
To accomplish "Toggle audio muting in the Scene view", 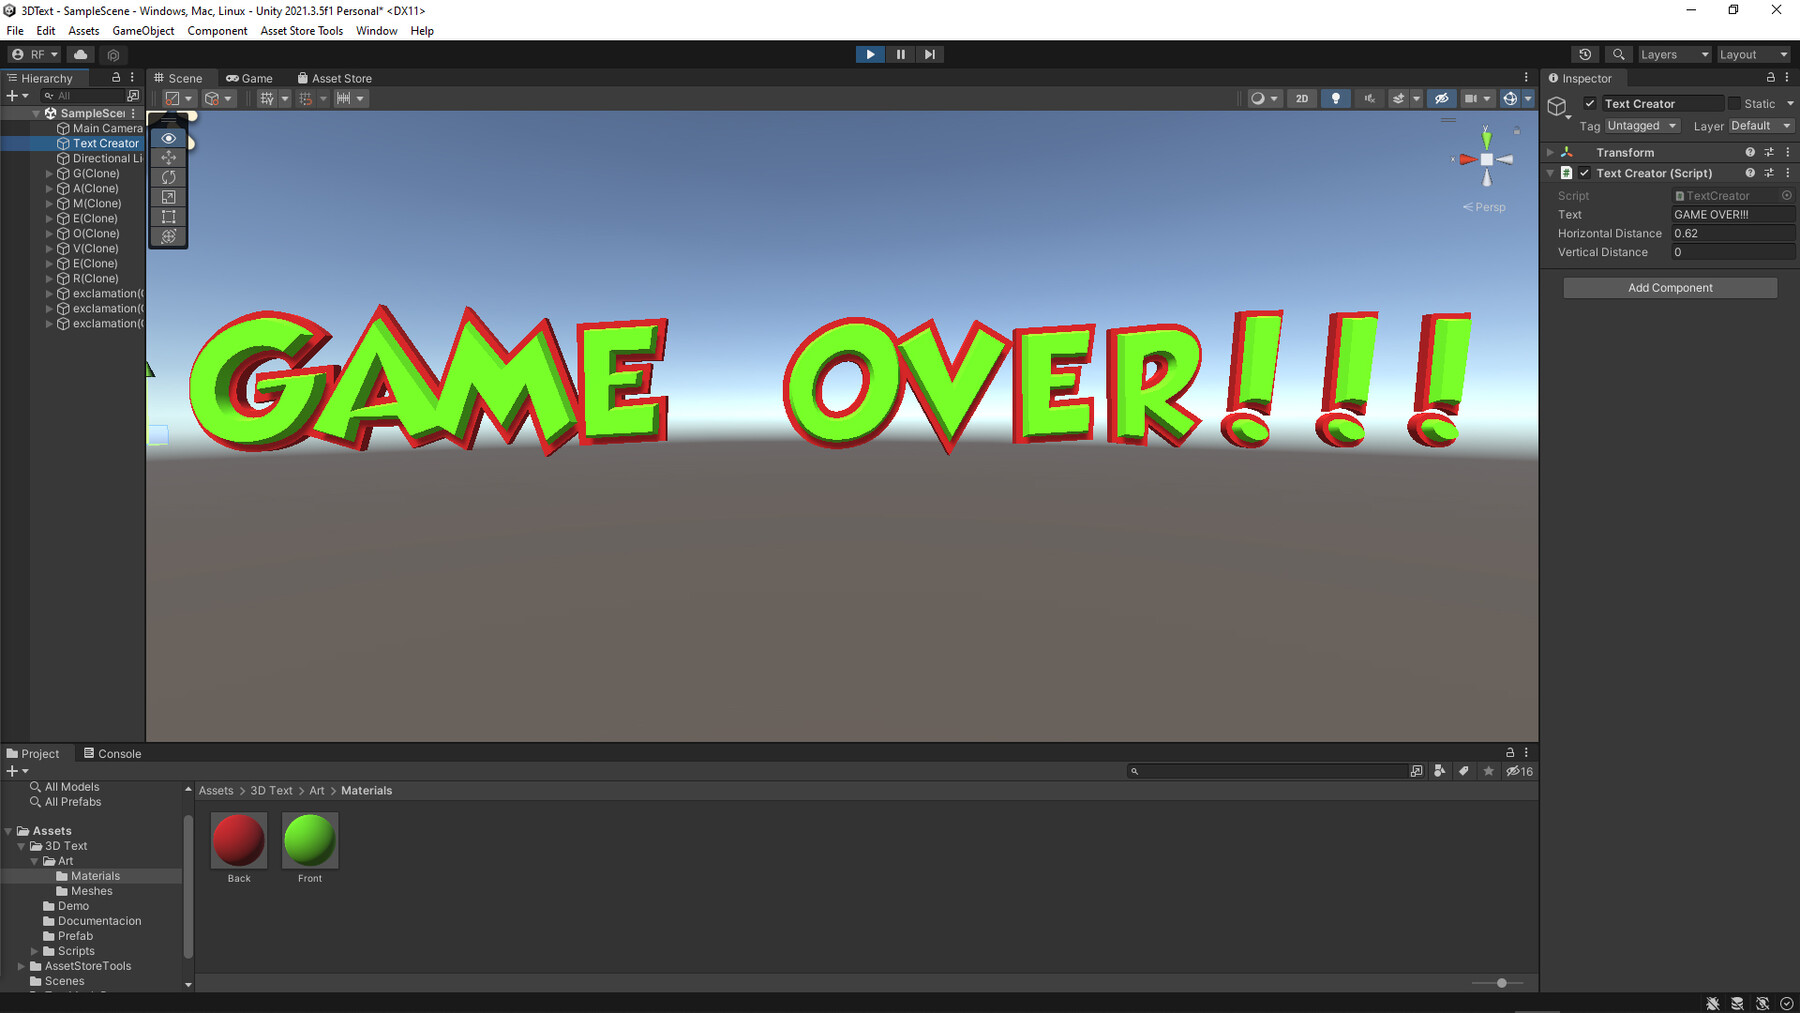I will [1369, 98].
